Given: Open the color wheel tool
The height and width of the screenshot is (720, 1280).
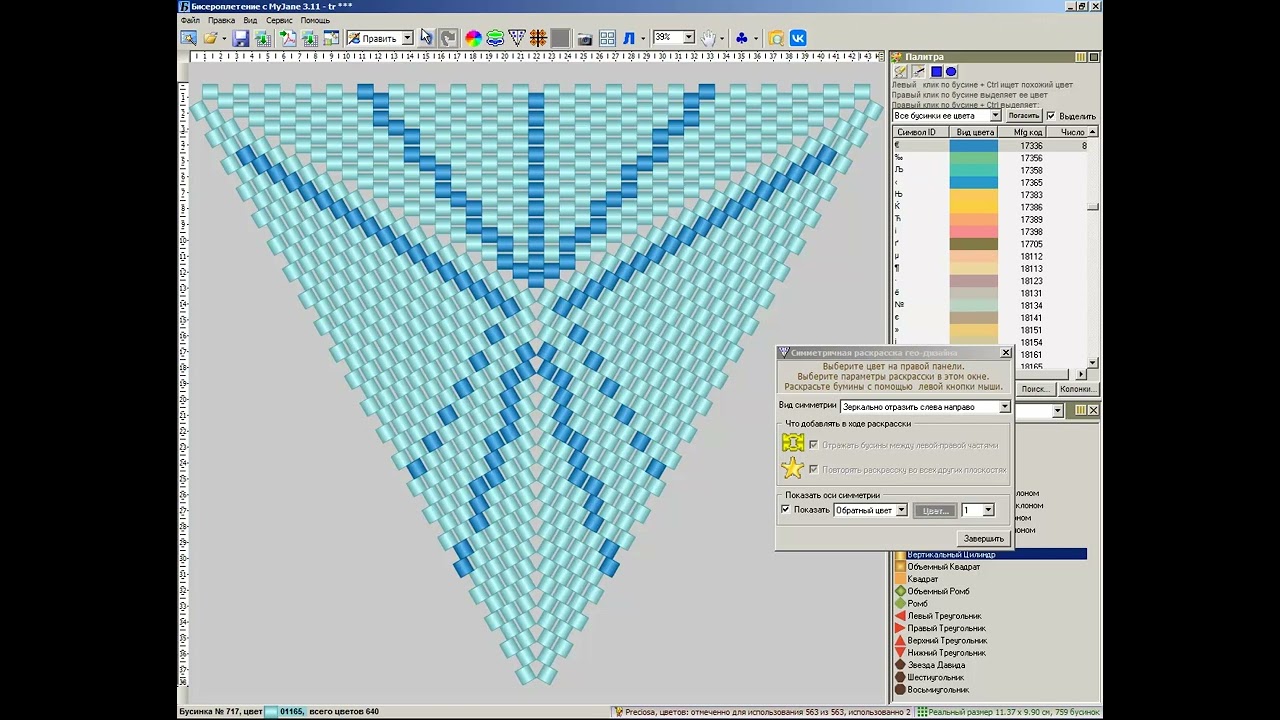Looking at the screenshot, I should point(473,38).
